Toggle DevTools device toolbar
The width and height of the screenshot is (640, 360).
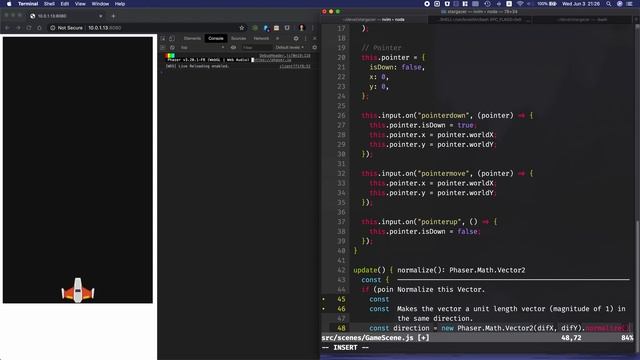172,38
